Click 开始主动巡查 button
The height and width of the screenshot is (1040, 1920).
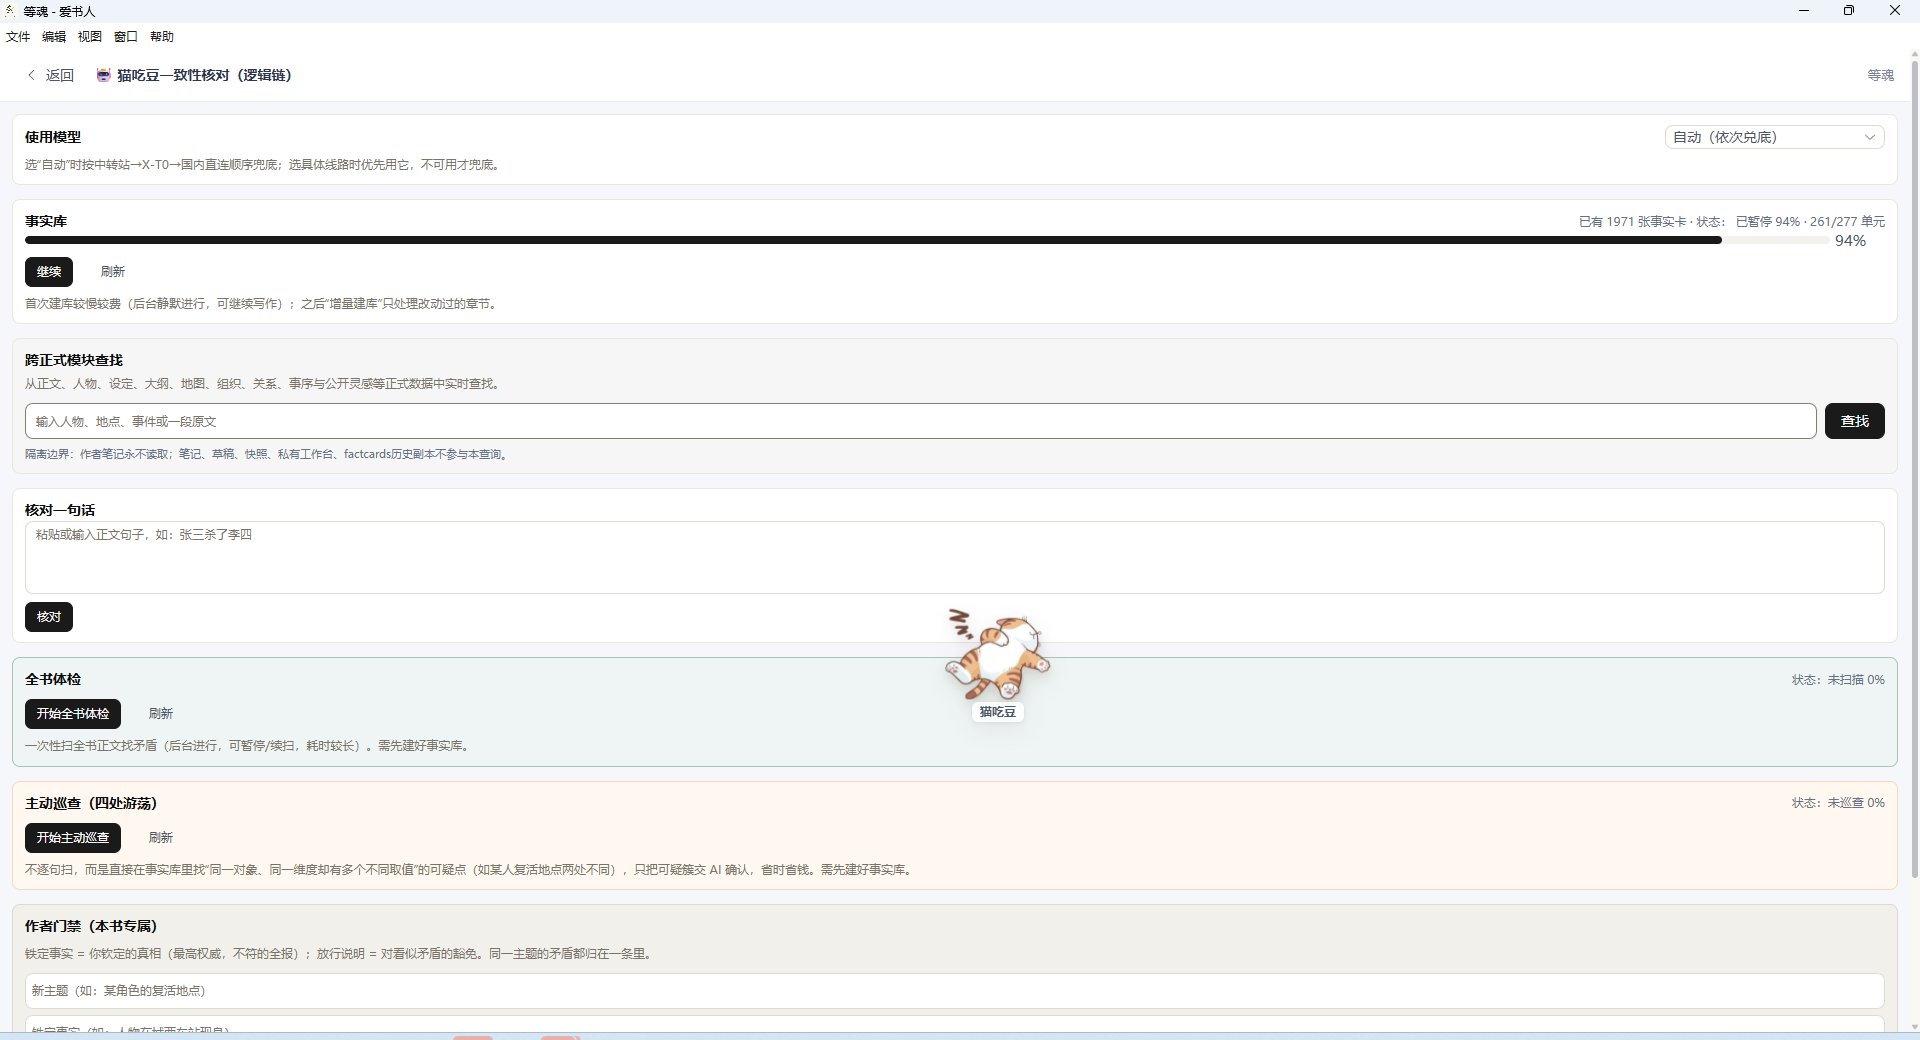click(73, 837)
